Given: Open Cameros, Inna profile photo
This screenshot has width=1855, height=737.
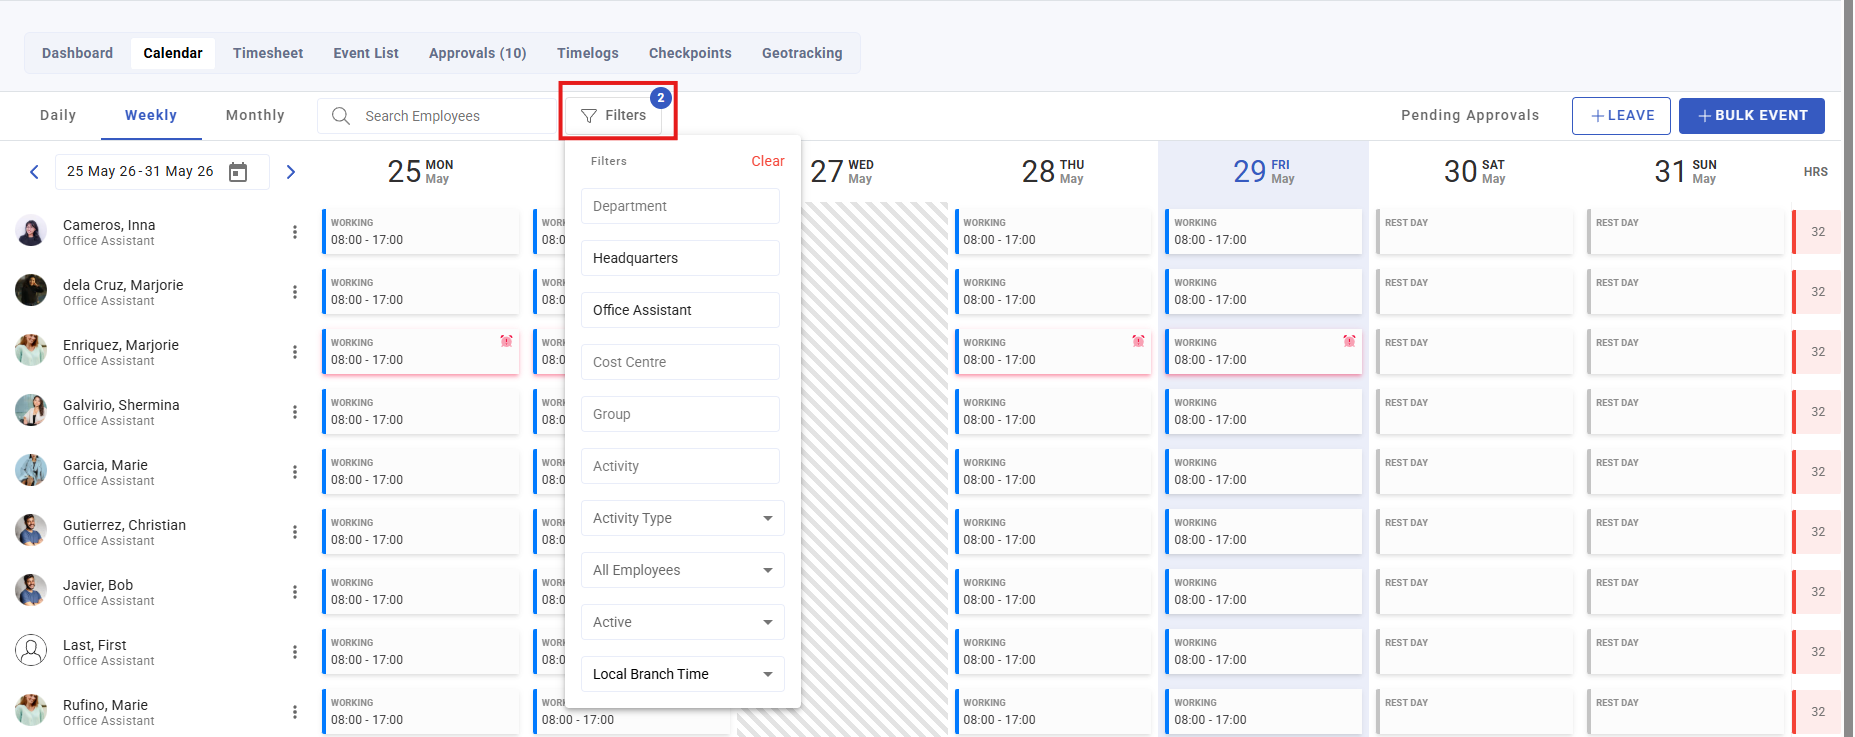Looking at the screenshot, I should 31,231.
